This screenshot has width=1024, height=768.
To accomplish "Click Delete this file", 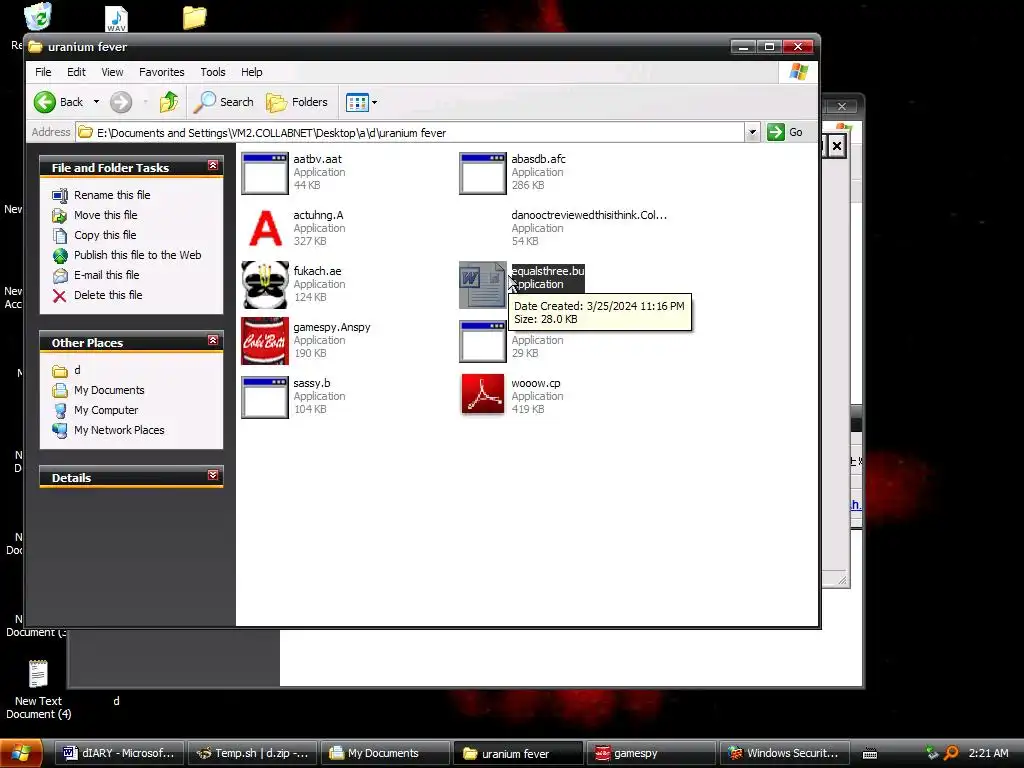I will point(108,295).
